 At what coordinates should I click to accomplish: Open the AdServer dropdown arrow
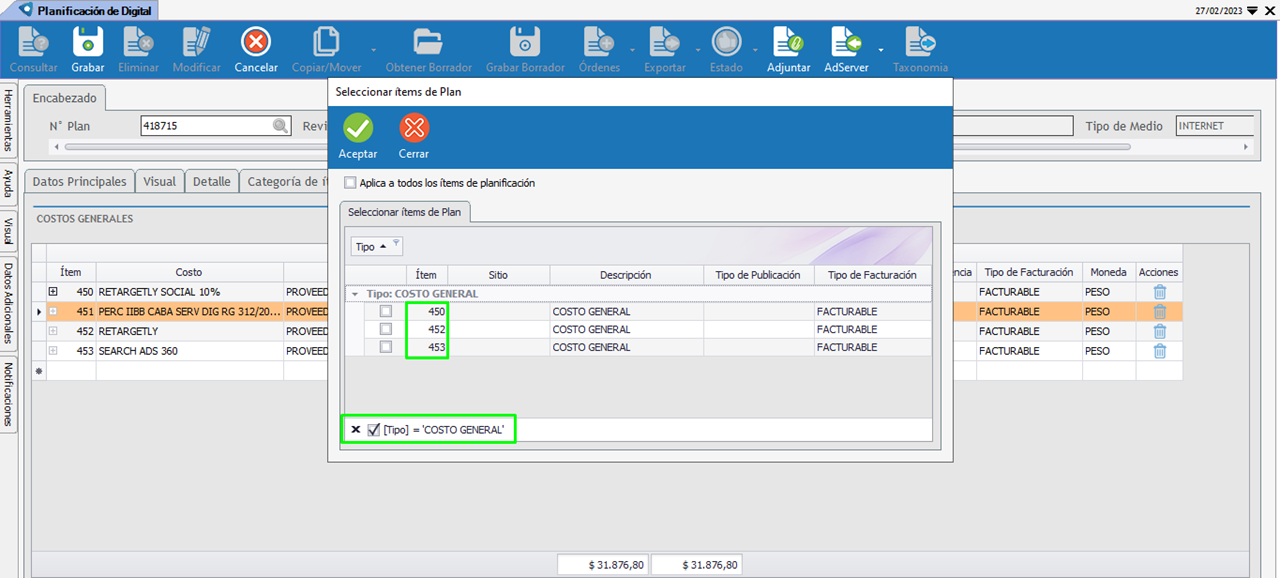tap(881, 48)
